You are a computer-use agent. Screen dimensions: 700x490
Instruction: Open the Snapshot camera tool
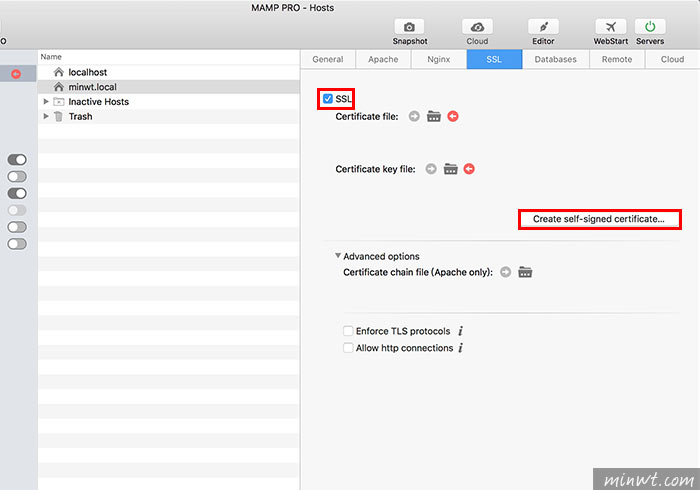(409, 27)
